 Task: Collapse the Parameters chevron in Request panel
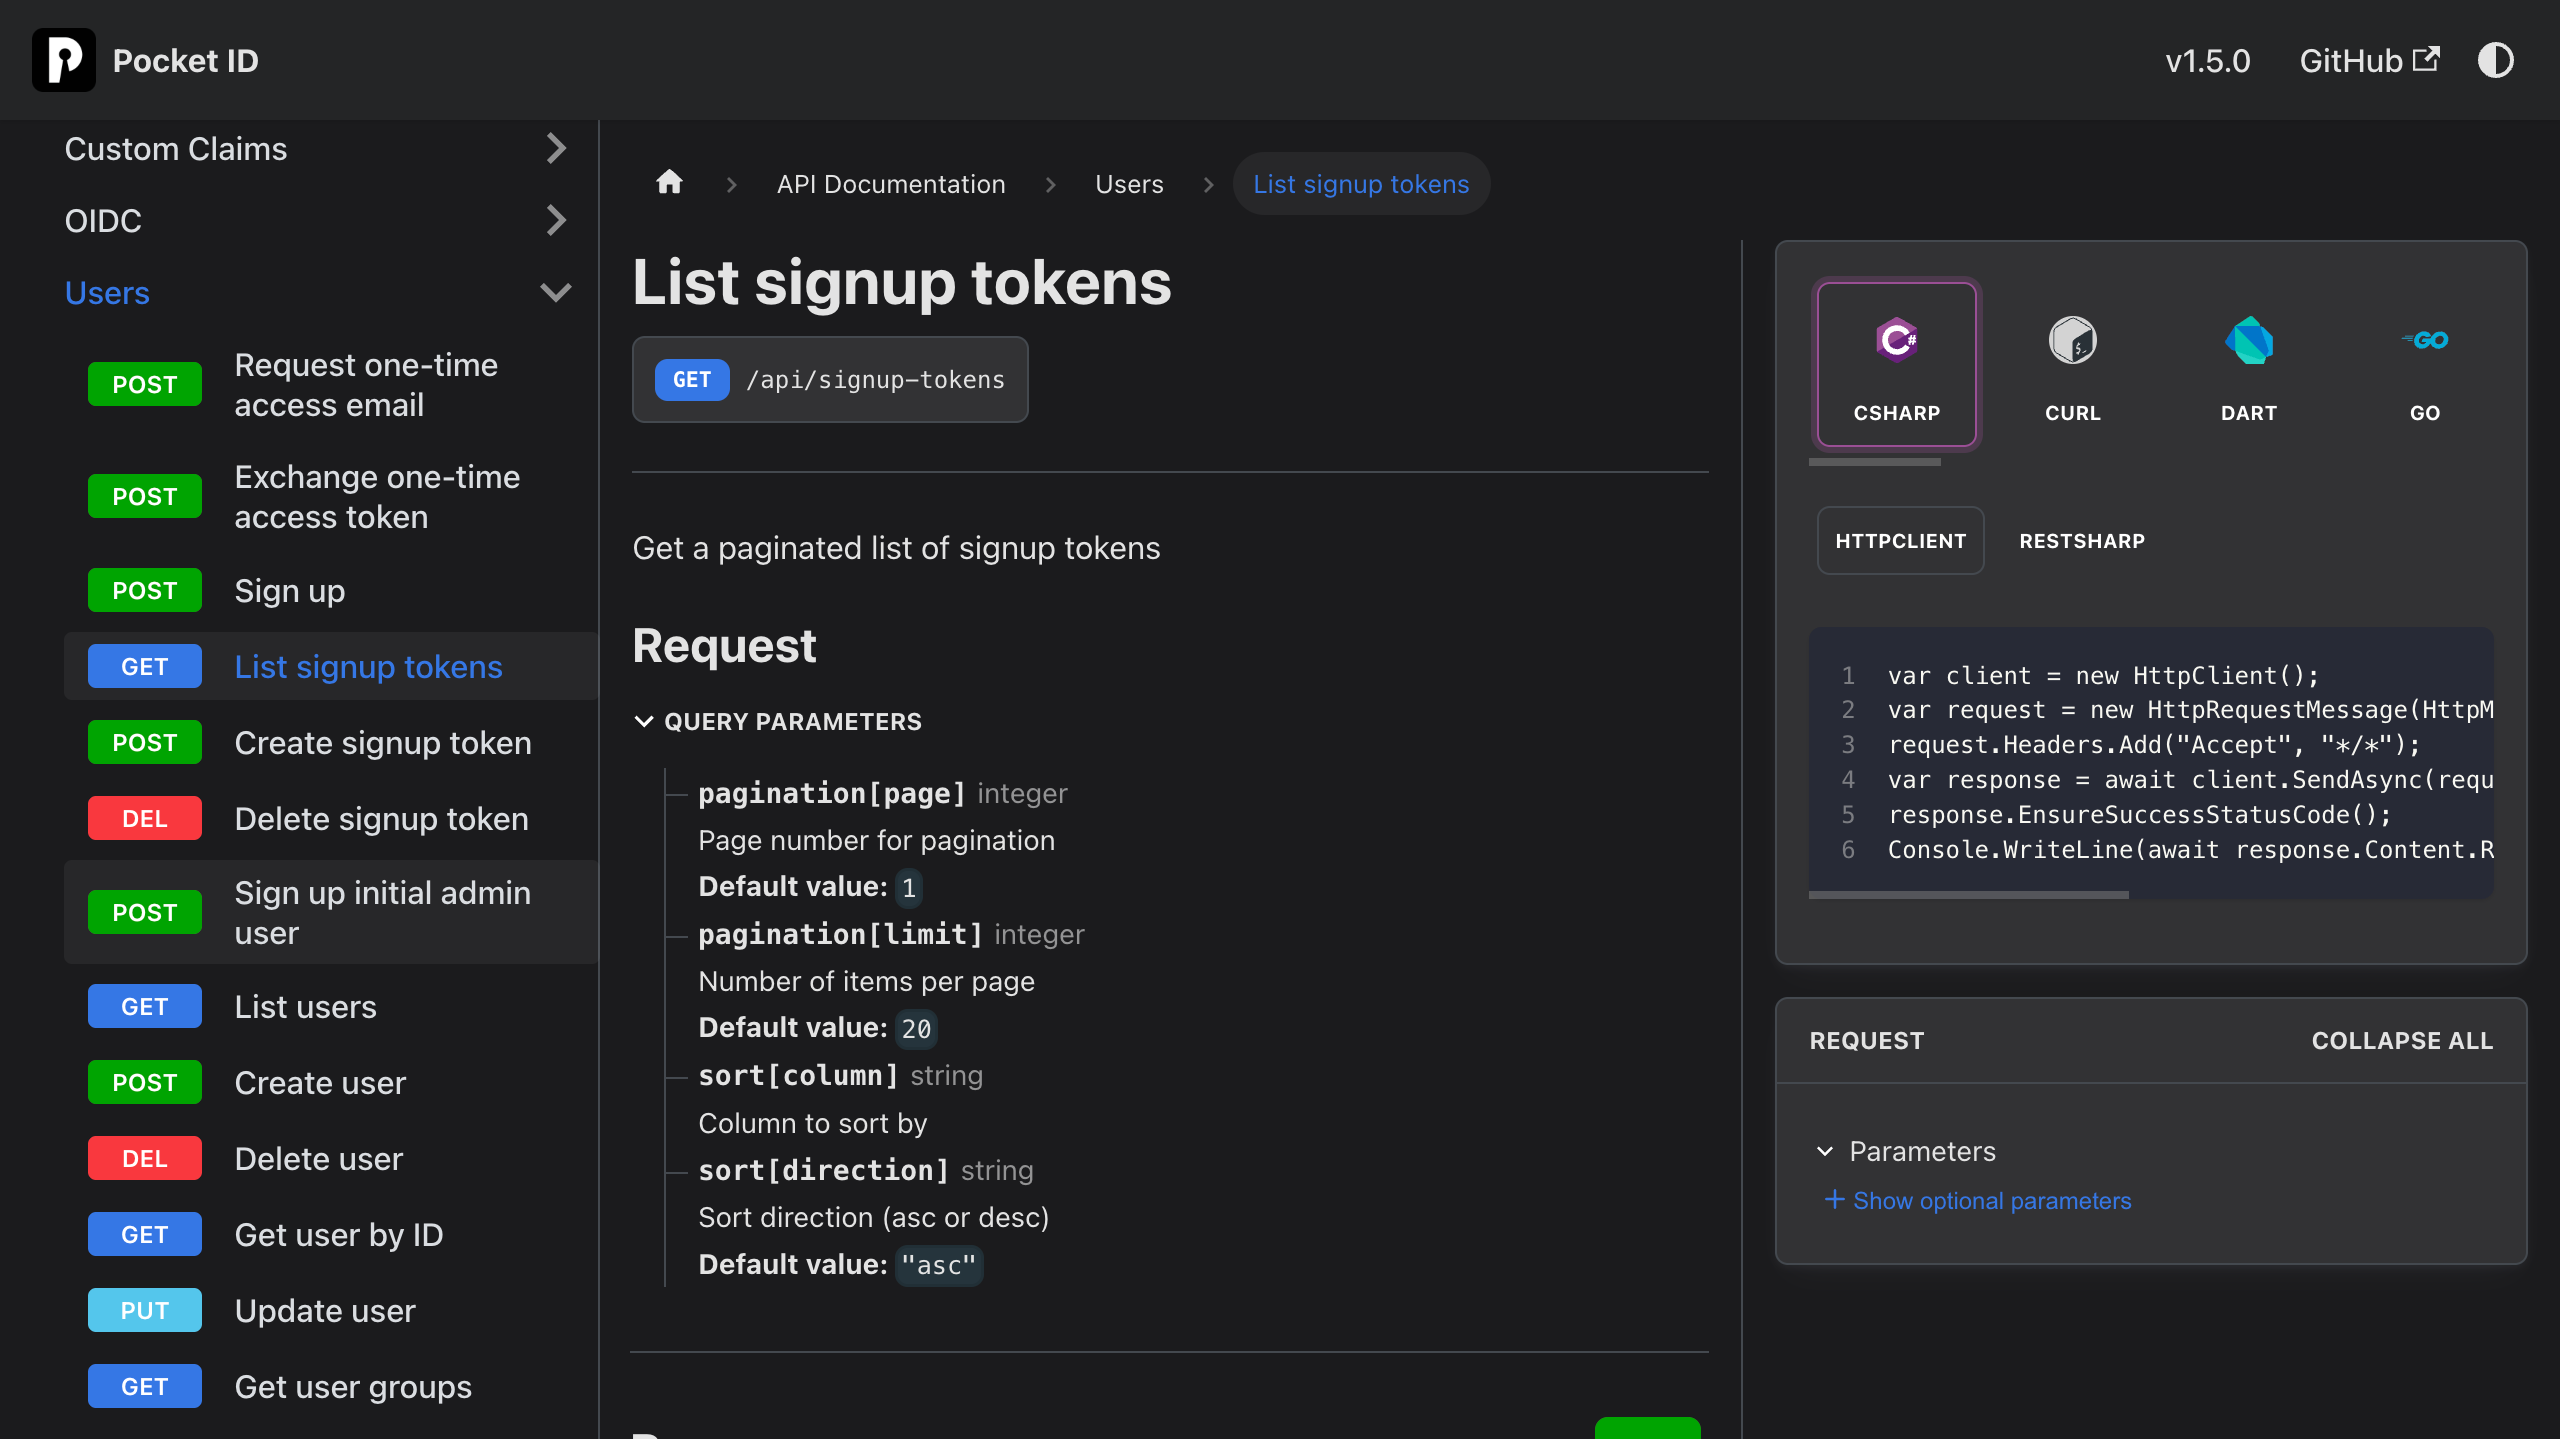point(1825,1151)
